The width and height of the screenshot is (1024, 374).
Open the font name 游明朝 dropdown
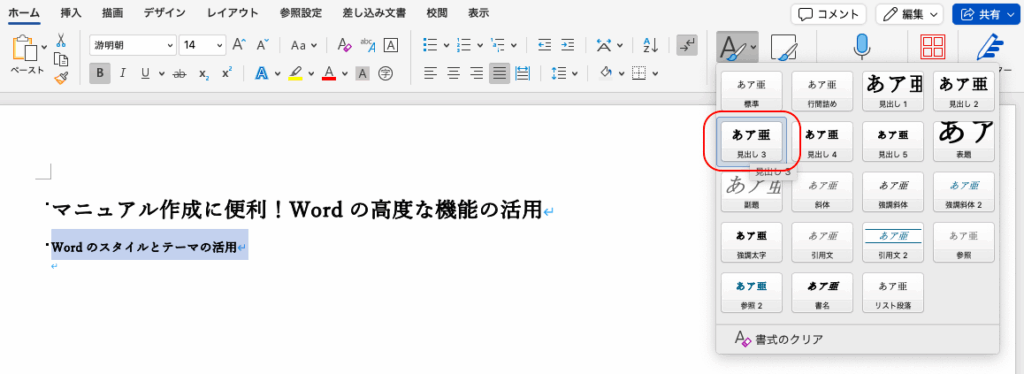coord(170,46)
